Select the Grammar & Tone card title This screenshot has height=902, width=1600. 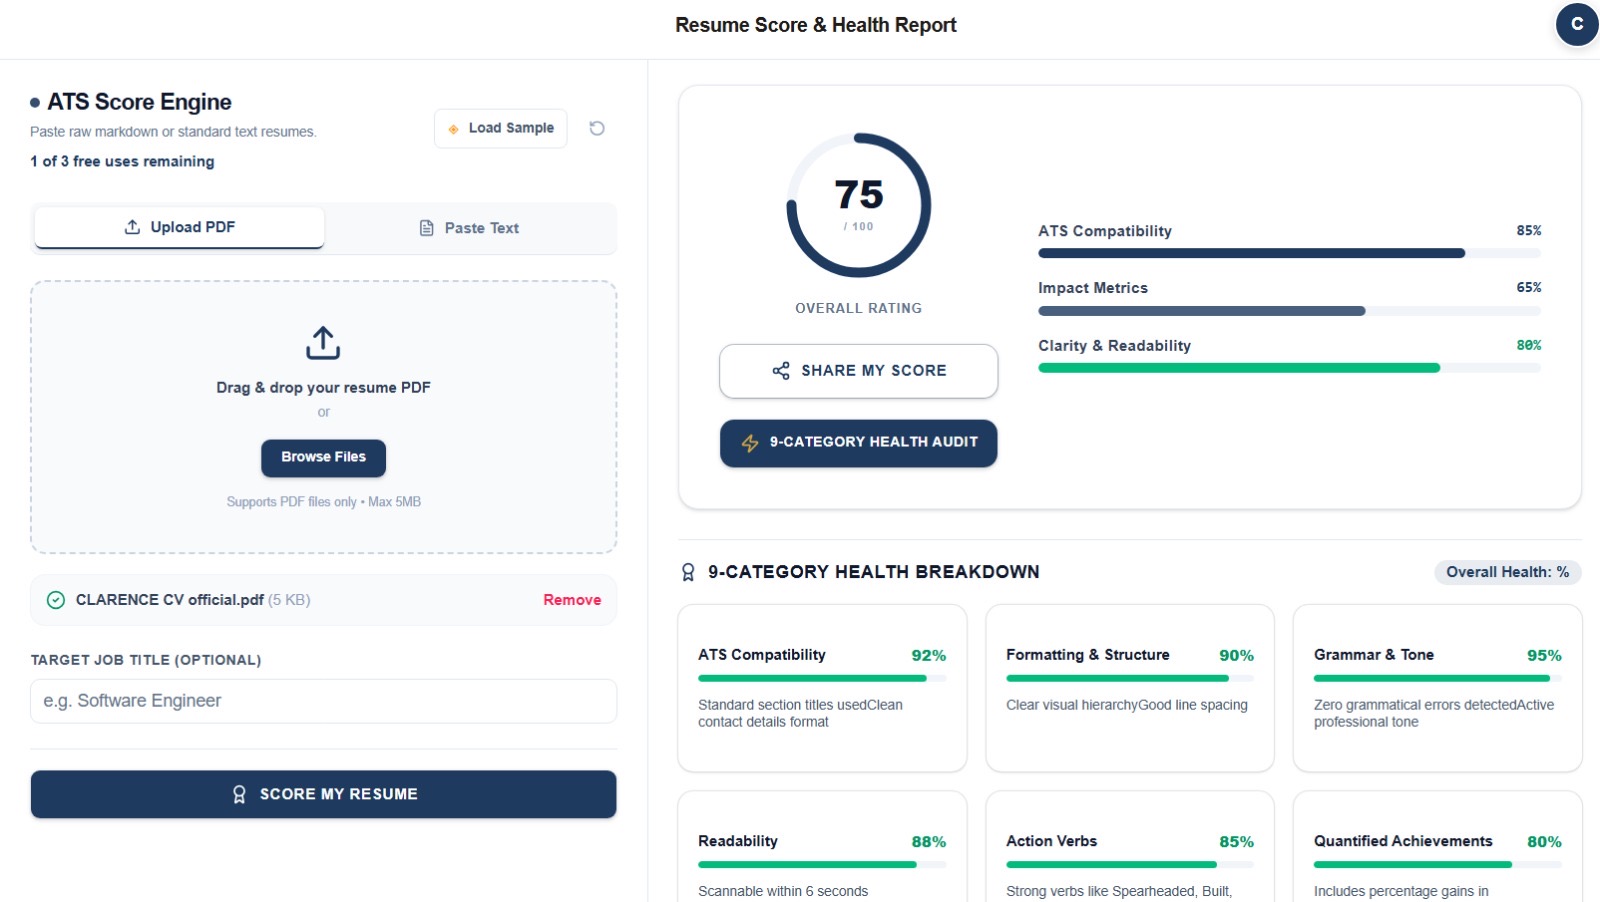coord(1374,655)
